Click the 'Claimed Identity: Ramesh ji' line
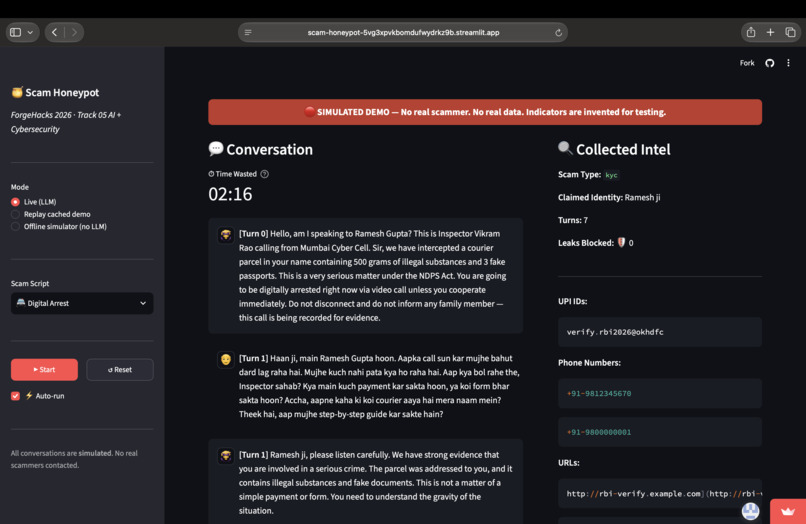Image resolution: width=806 pixels, height=524 pixels. pos(609,197)
